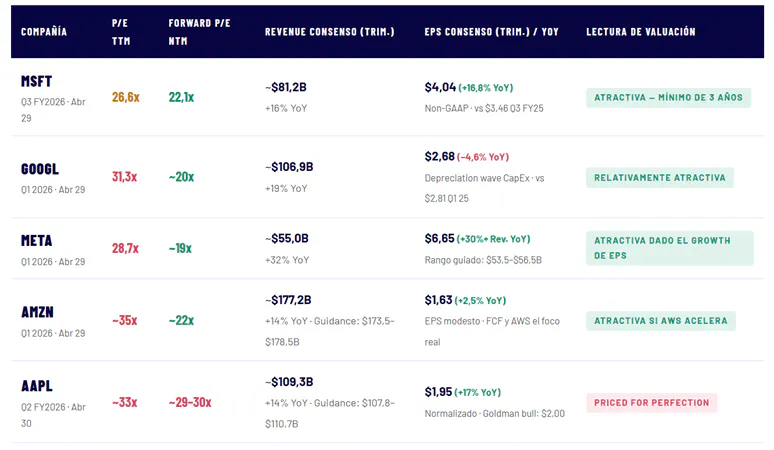Click GOOGL's $2,68 EPS consensus value
This screenshot has width=774, height=450.
[x=440, y=156]
